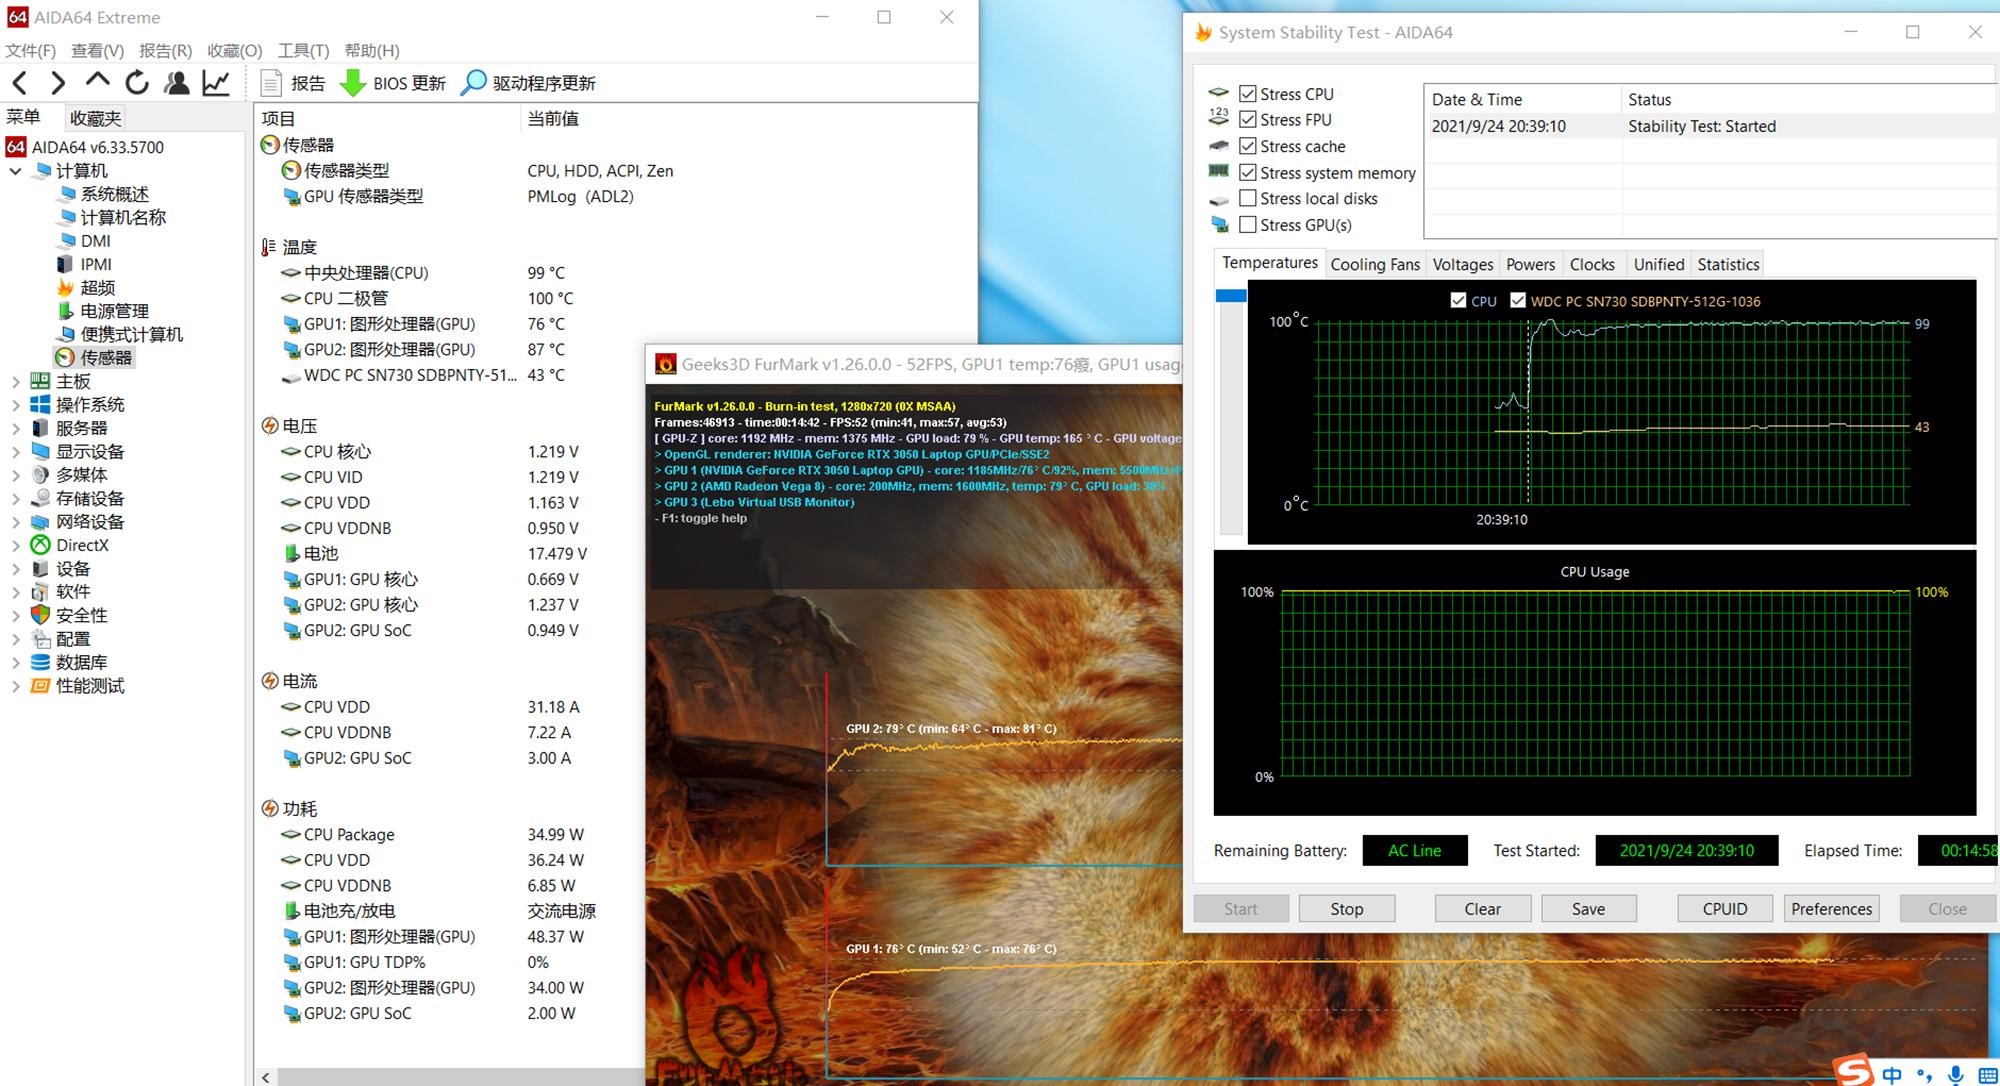Click the report document icon

click(x=270, y=83)
